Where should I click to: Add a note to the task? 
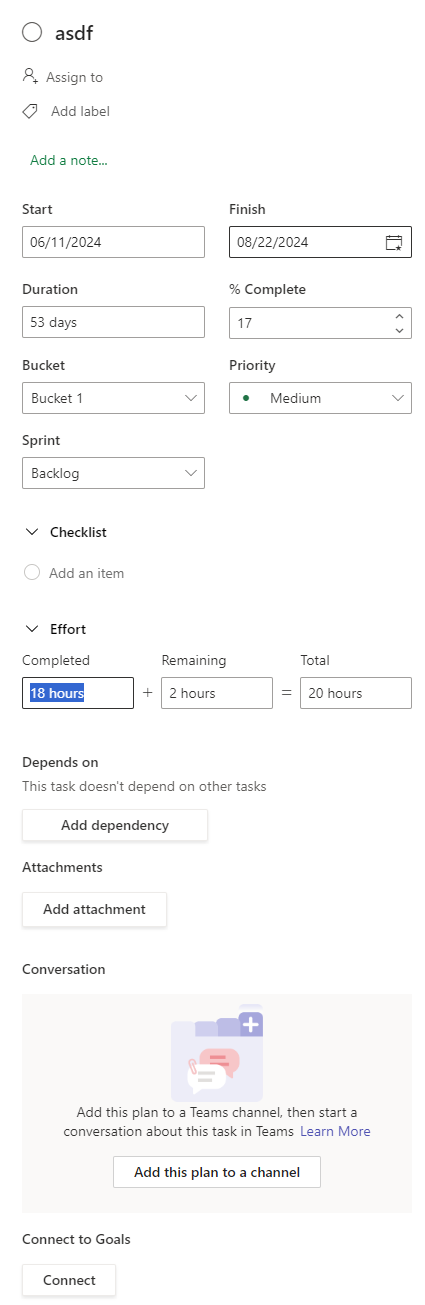(x=69, y=160)
